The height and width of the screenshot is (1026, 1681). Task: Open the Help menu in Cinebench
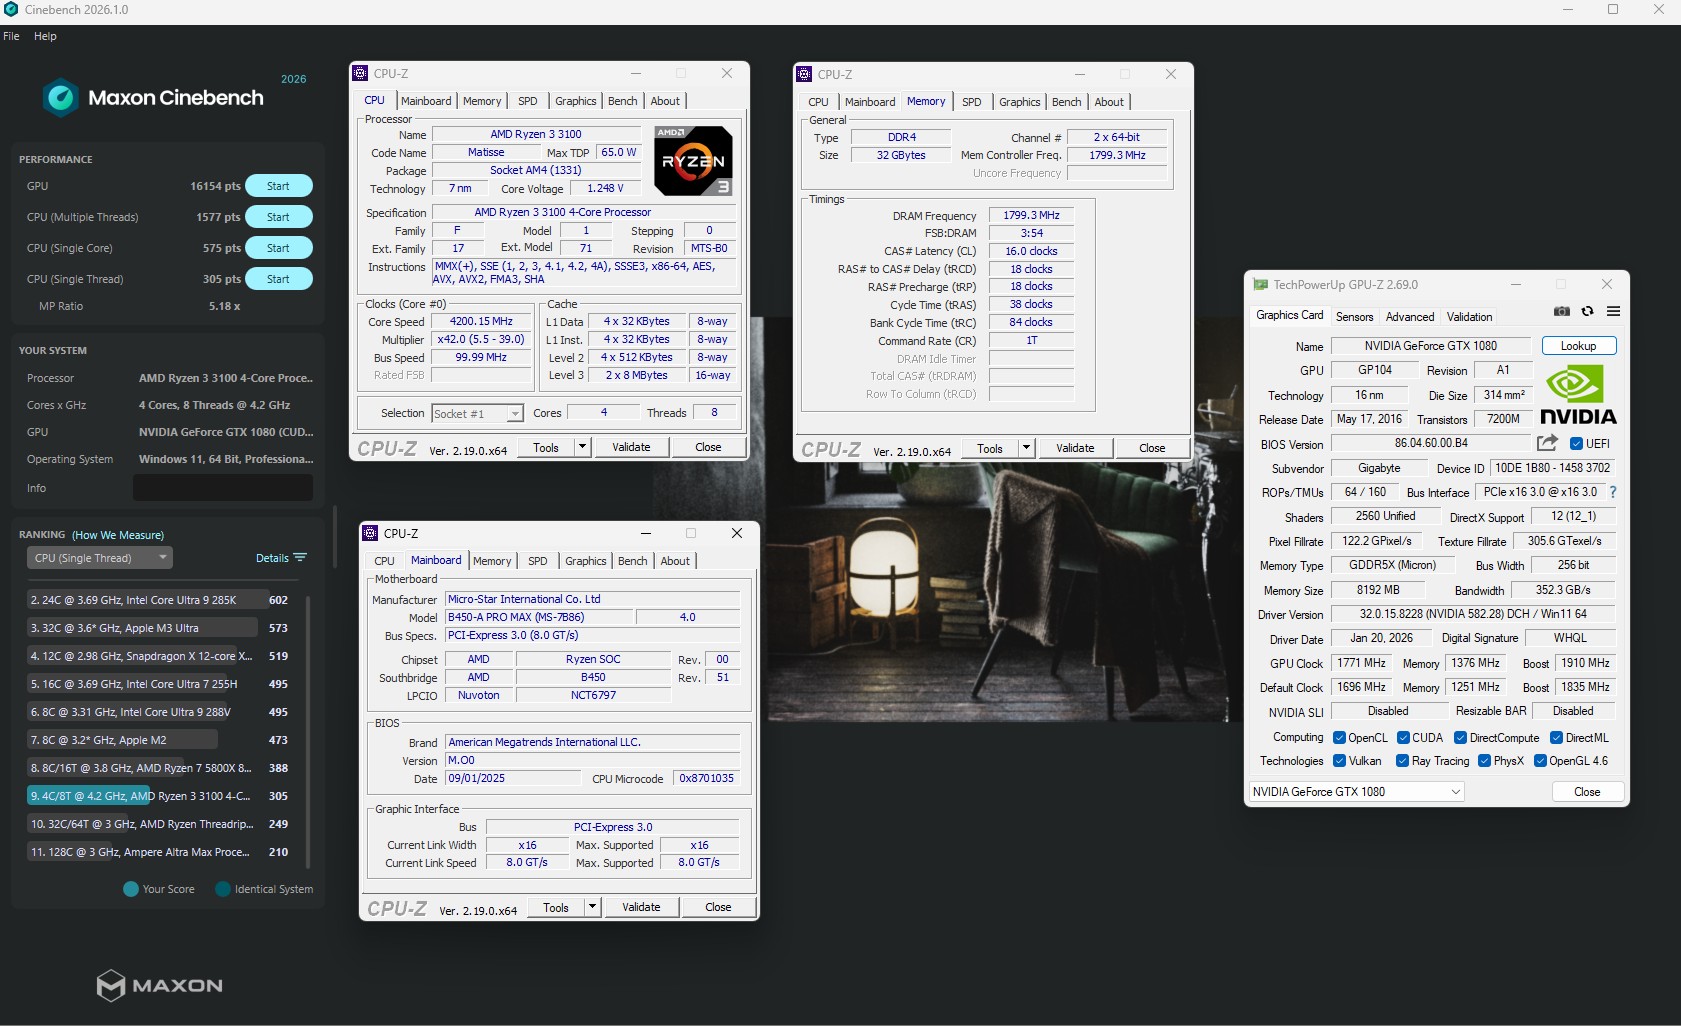click(45, 36)
